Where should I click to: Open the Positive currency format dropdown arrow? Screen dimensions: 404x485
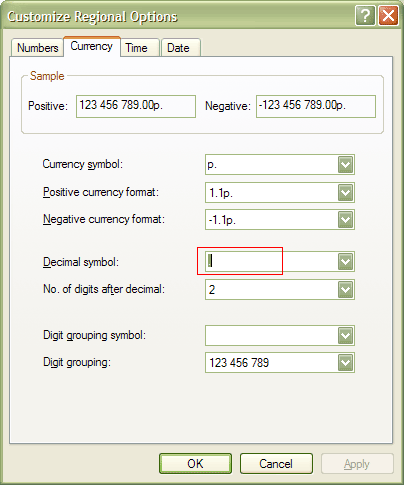coord(345,192)
